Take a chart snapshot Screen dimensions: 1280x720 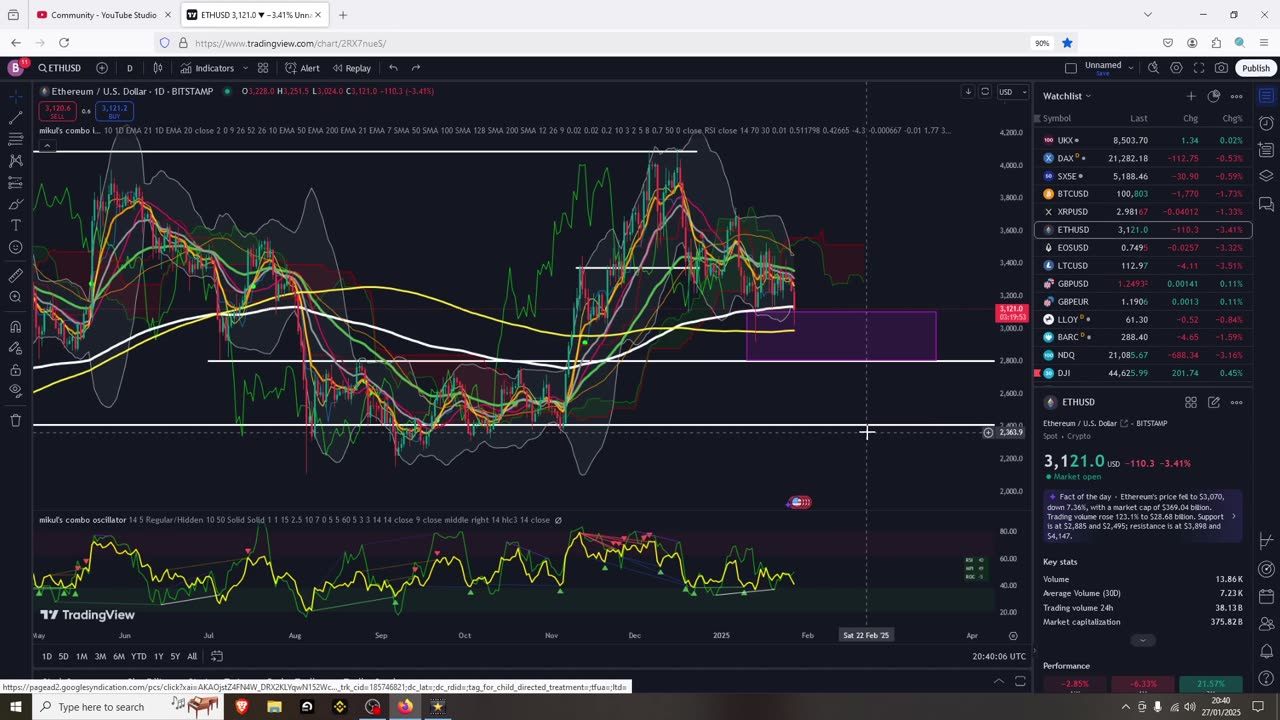(x=1221, y=68)
